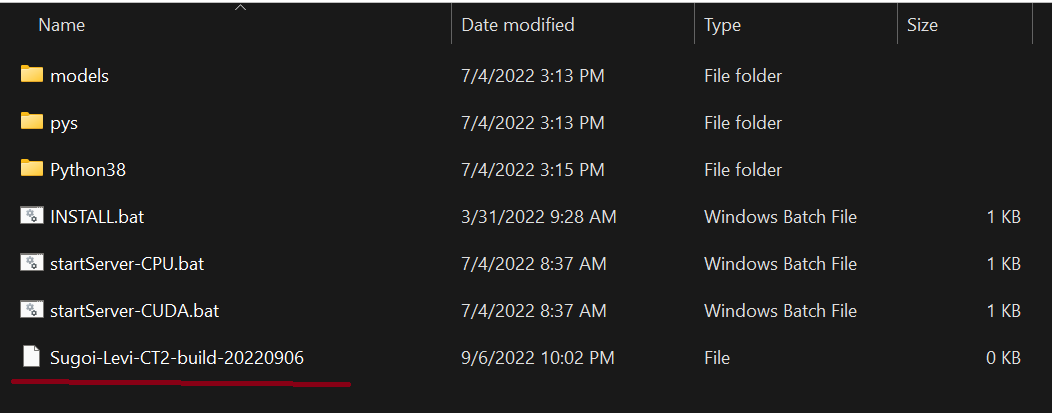Select INSTALL.bat file name
Screen dimensions: 1052x413
pyautogui.click(x=97, y=217)
